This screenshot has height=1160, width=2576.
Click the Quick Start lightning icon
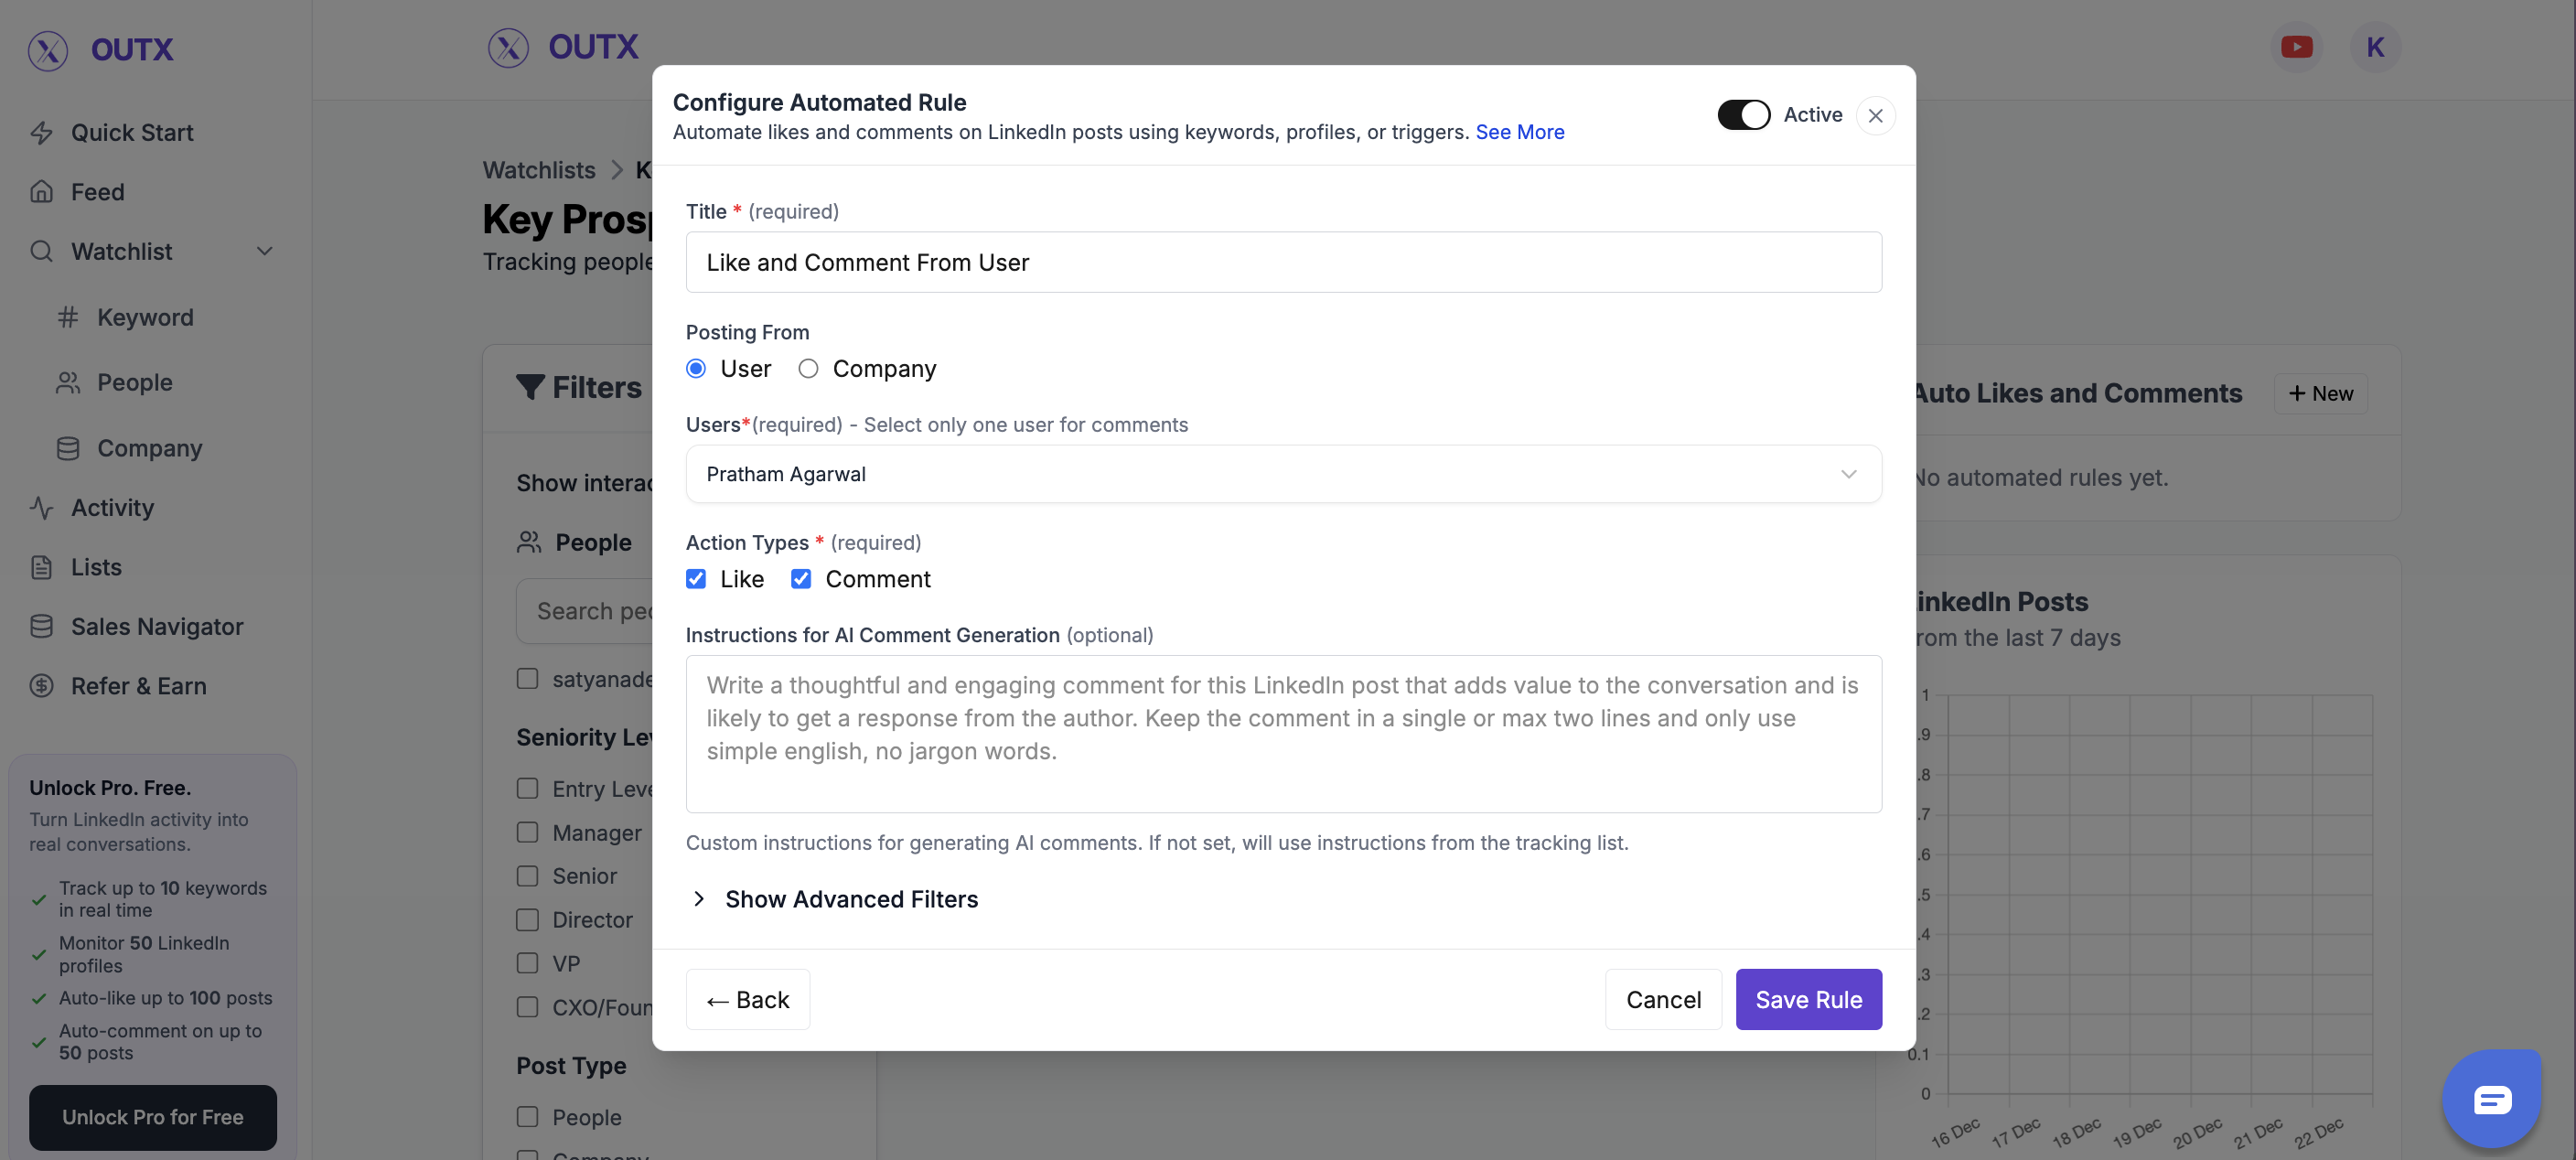point(41,133)
